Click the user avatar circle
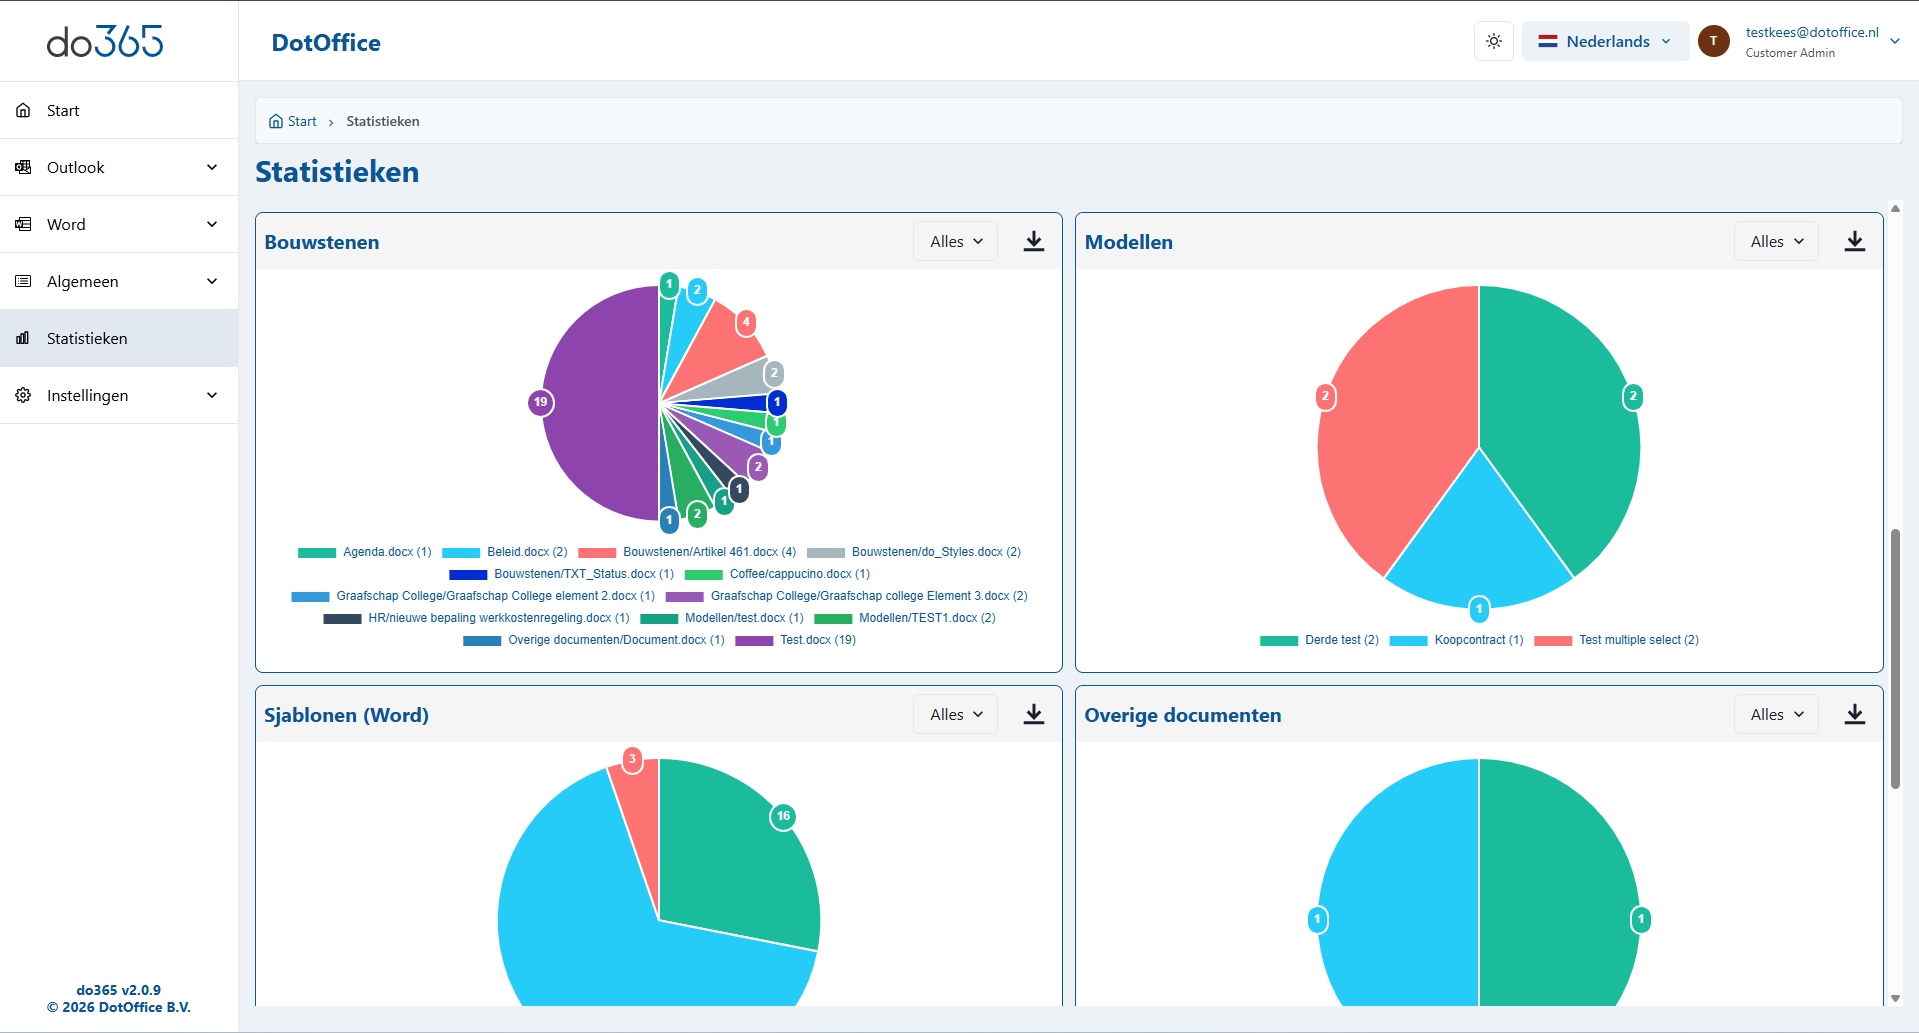 1713,41
